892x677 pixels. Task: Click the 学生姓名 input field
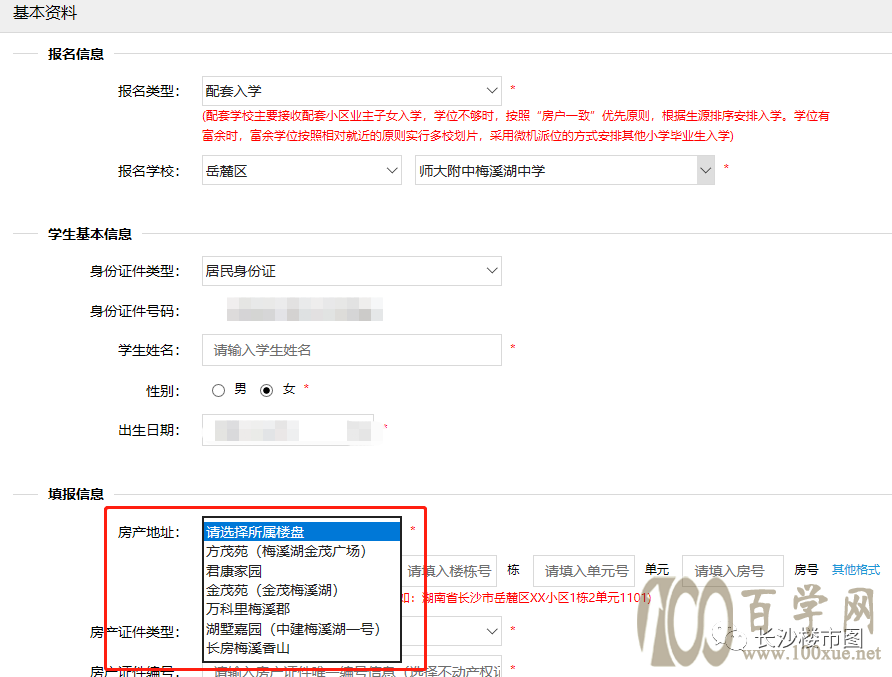coord(352,350)
